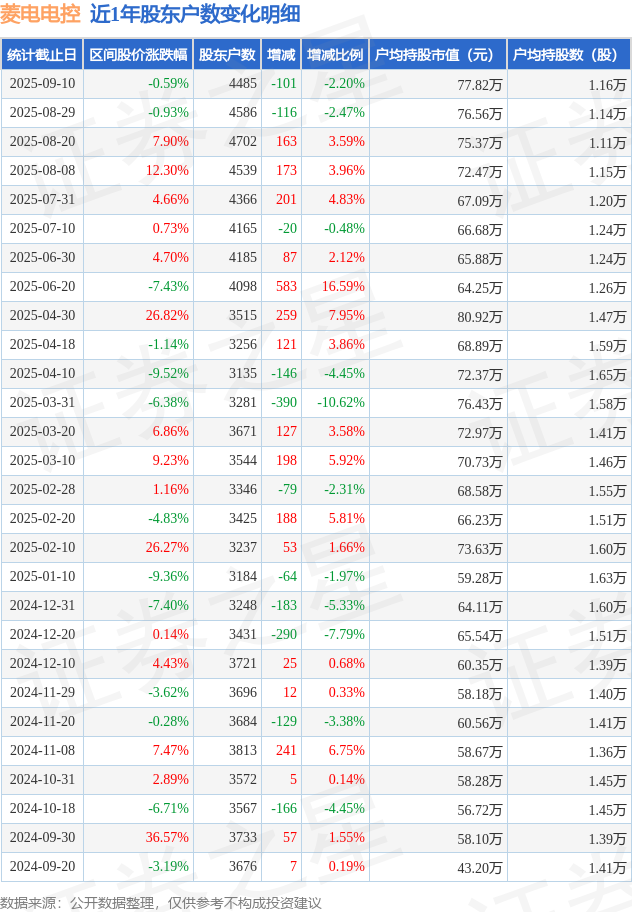Click the 菱电电控 stock name title
The image size is (632, 912).
[x=40, y=14]
